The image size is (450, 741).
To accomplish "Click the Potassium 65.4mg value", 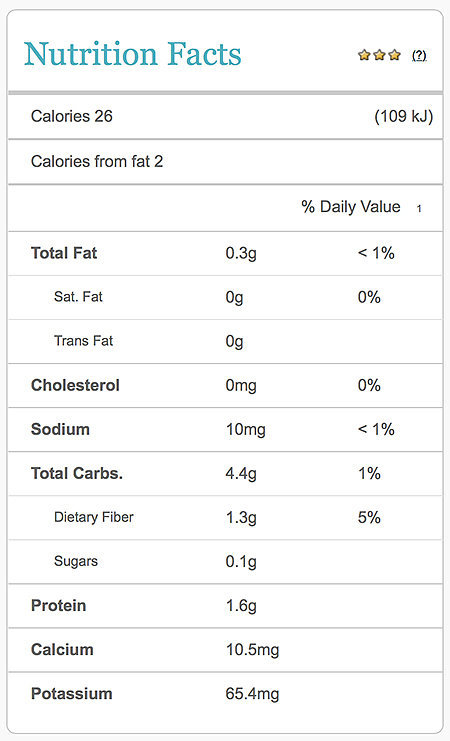I will click(252, 694).
